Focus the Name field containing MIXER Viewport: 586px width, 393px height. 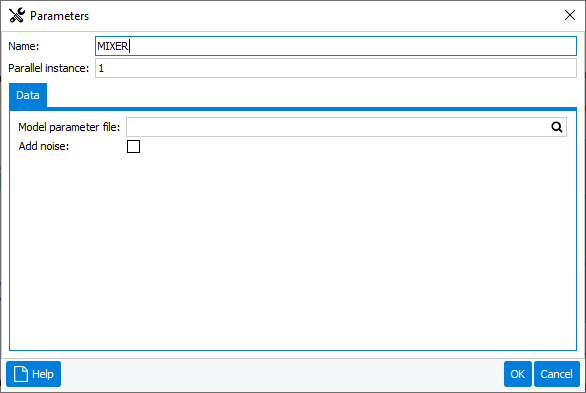click(336, 46)
